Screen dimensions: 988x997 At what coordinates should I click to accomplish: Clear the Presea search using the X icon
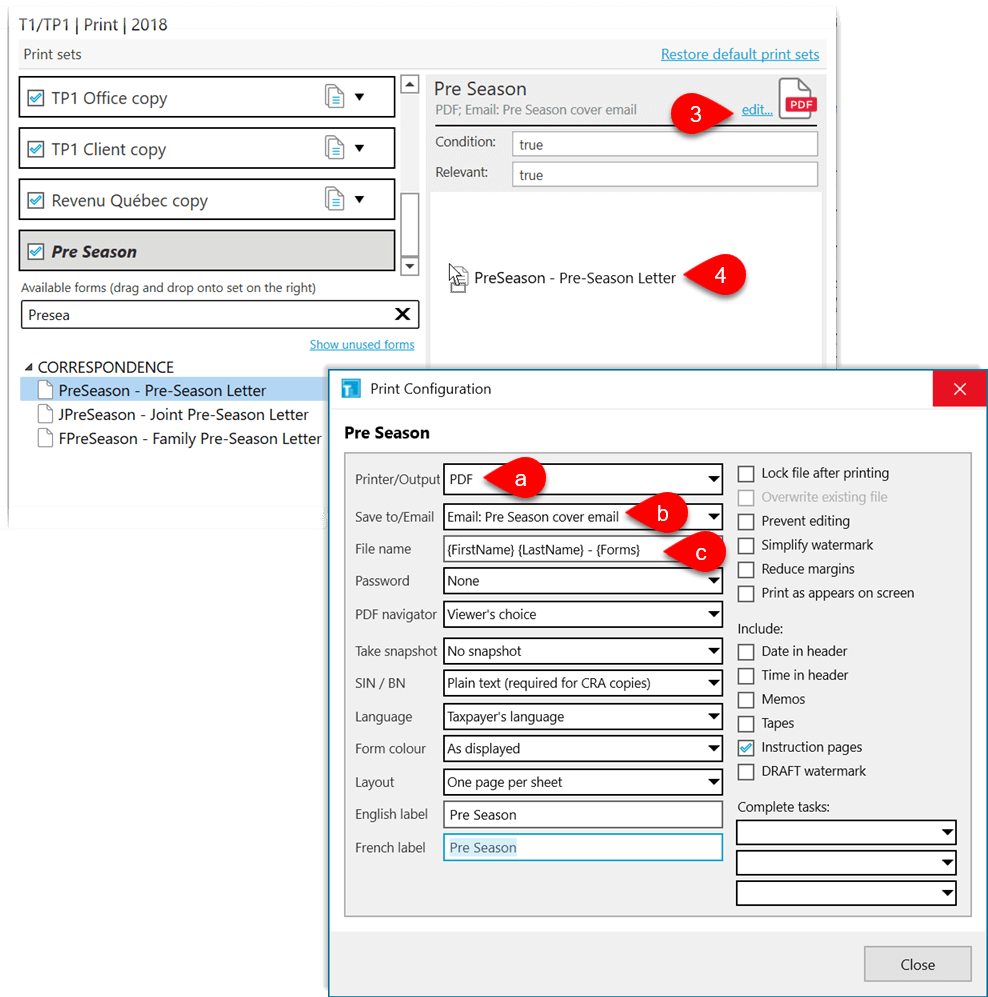coord(403,313)
